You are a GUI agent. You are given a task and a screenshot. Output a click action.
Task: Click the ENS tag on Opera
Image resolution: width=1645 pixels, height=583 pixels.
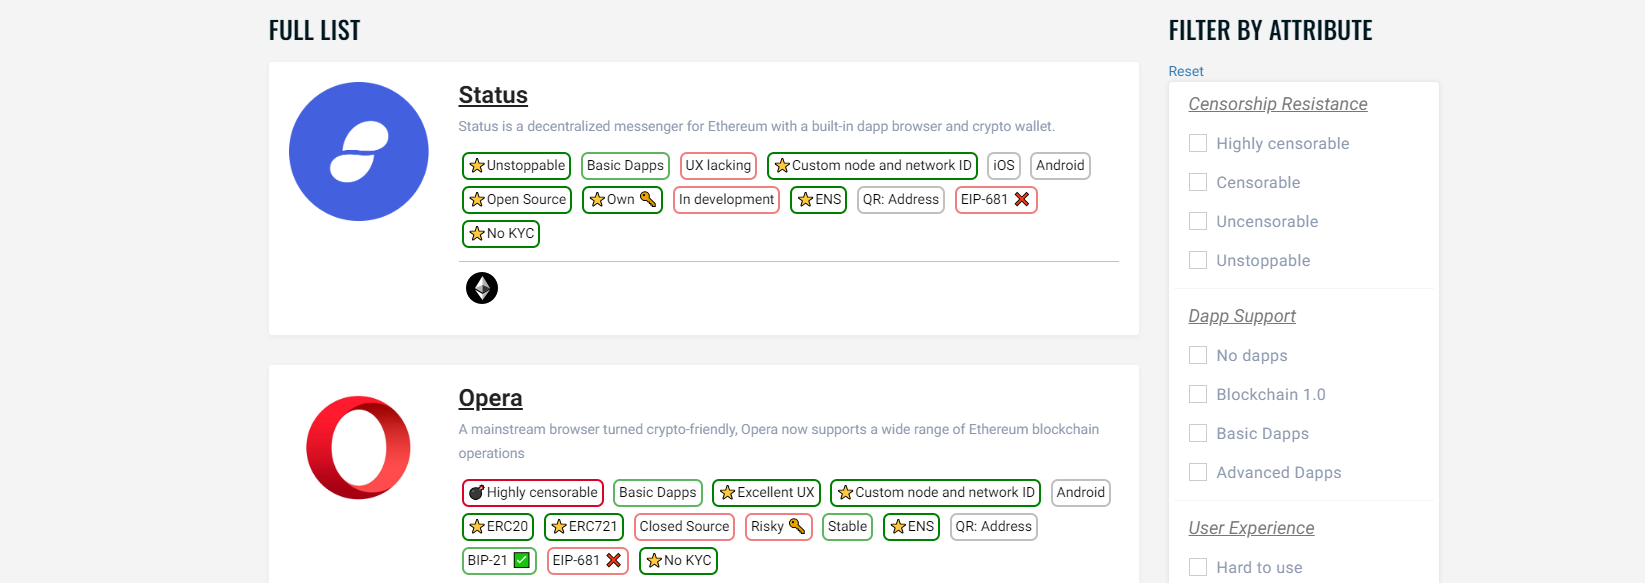point(911,526)
